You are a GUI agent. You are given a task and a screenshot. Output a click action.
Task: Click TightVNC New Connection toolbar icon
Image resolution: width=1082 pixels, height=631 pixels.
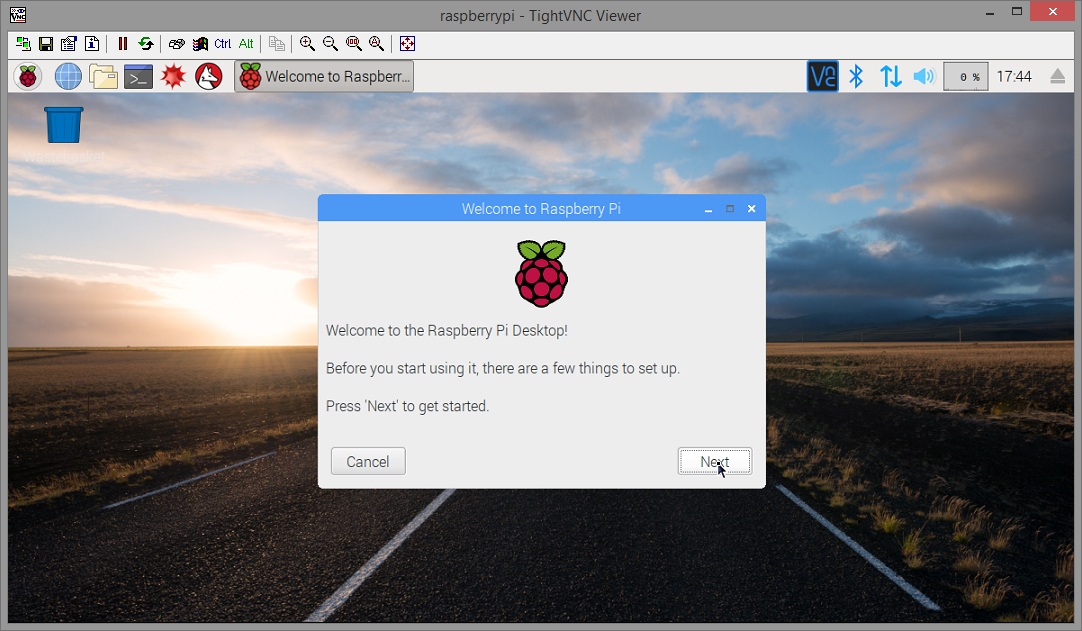click(23, 44)
